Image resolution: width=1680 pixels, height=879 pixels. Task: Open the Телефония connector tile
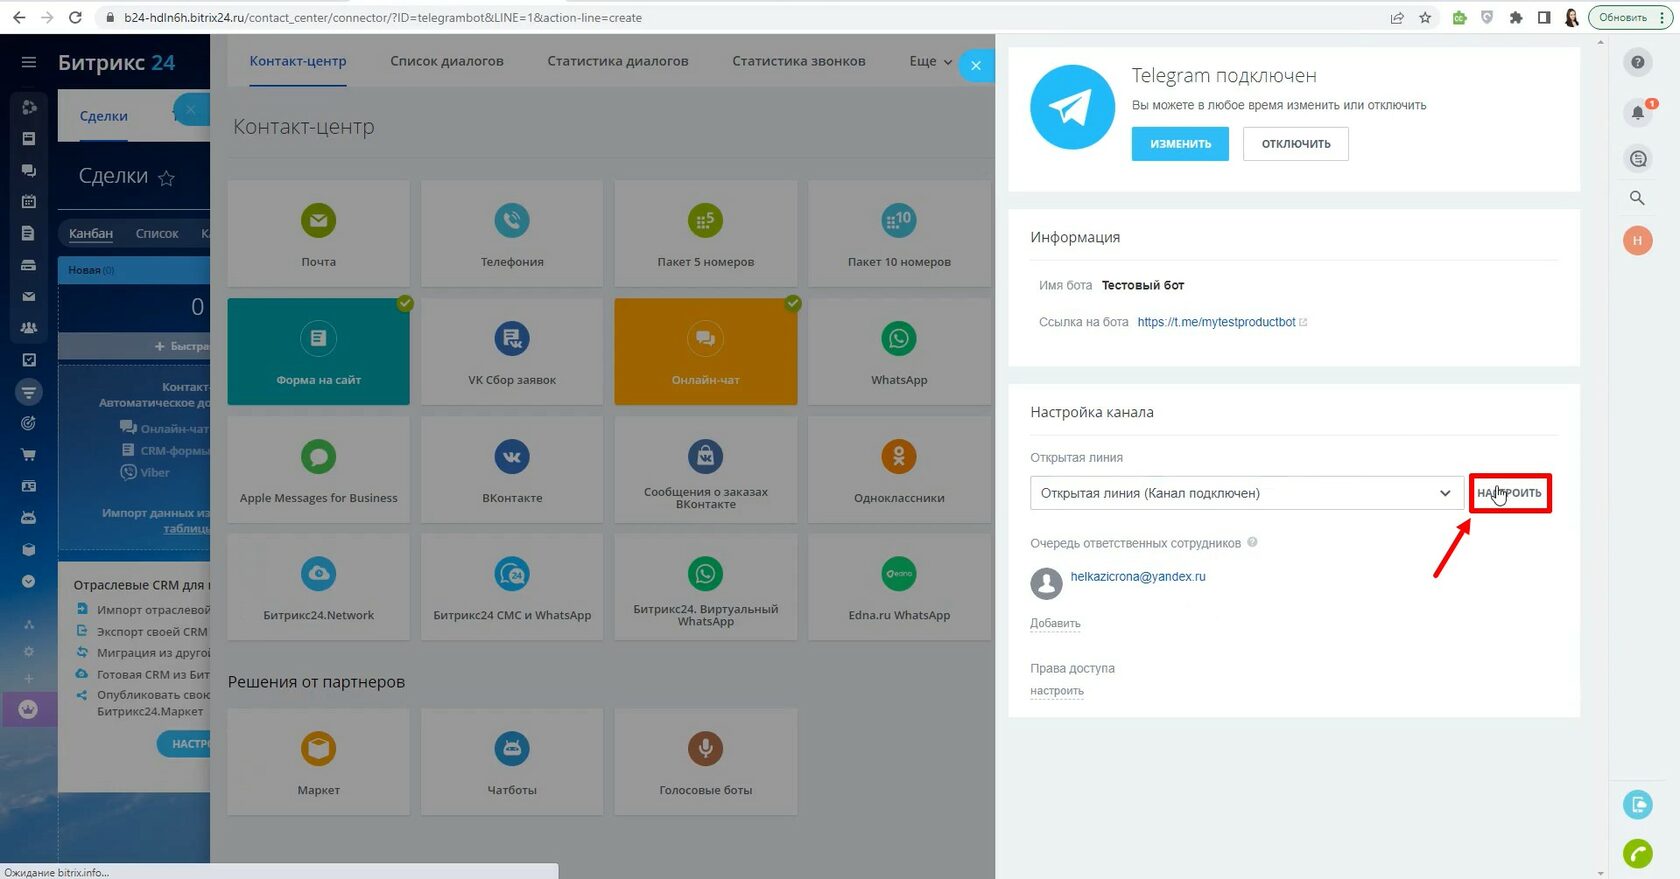(x=512, y=233)
